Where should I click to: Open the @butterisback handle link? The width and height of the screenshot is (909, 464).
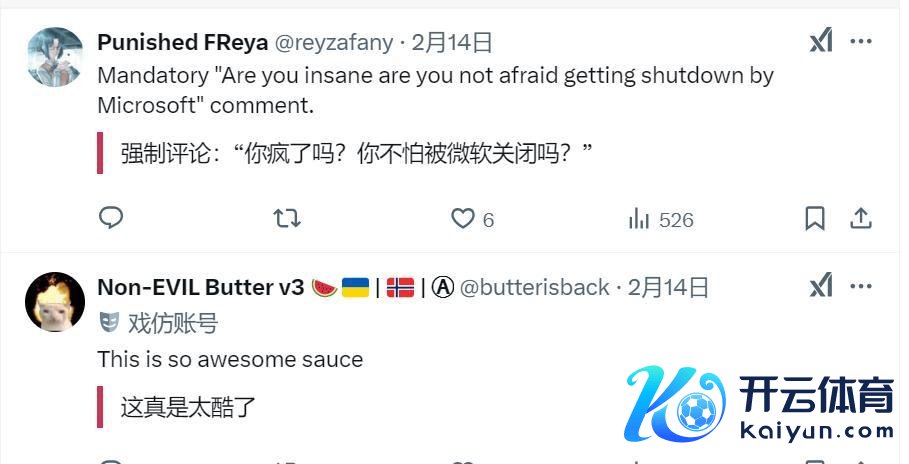(x=535, y=287)
